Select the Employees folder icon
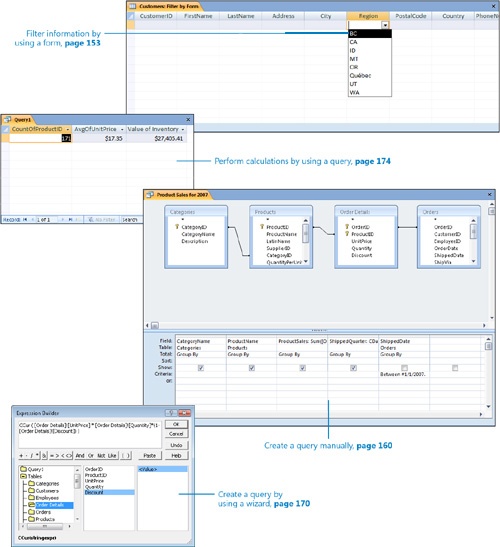The image size is (500, 547). 32,498
